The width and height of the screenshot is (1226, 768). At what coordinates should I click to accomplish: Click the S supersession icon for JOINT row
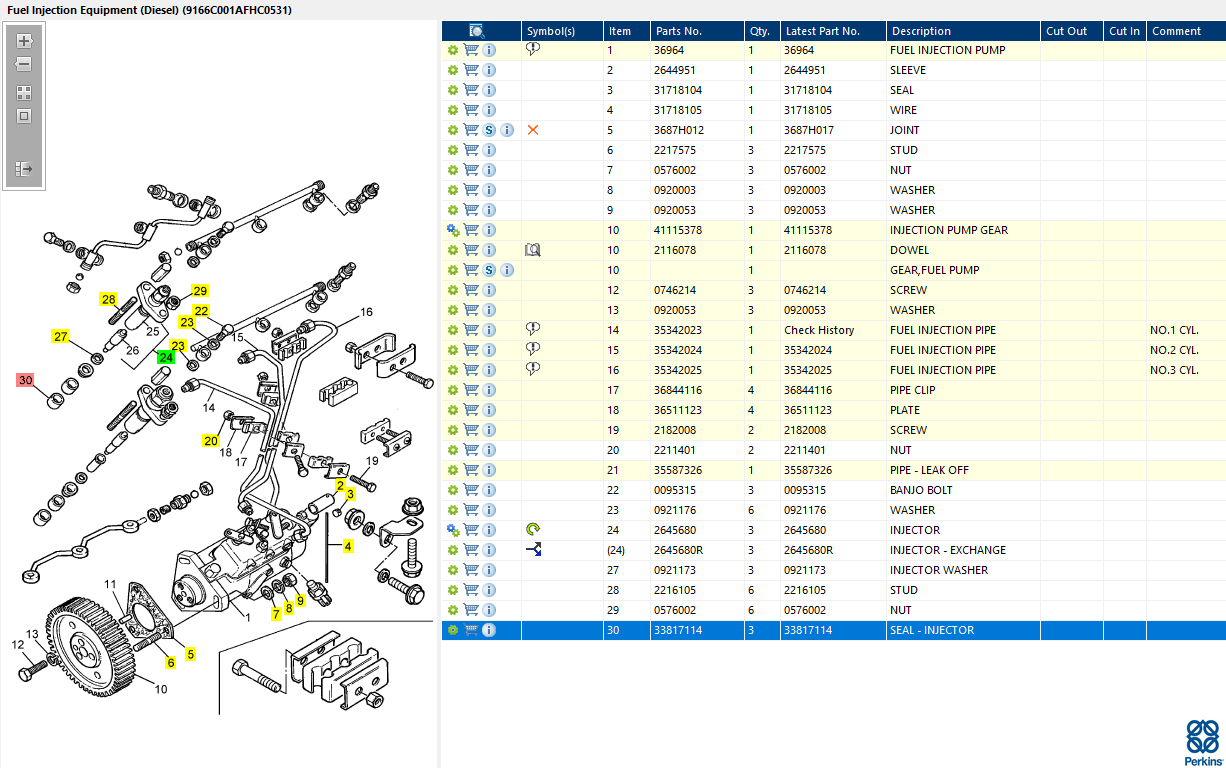pos(490,130)
